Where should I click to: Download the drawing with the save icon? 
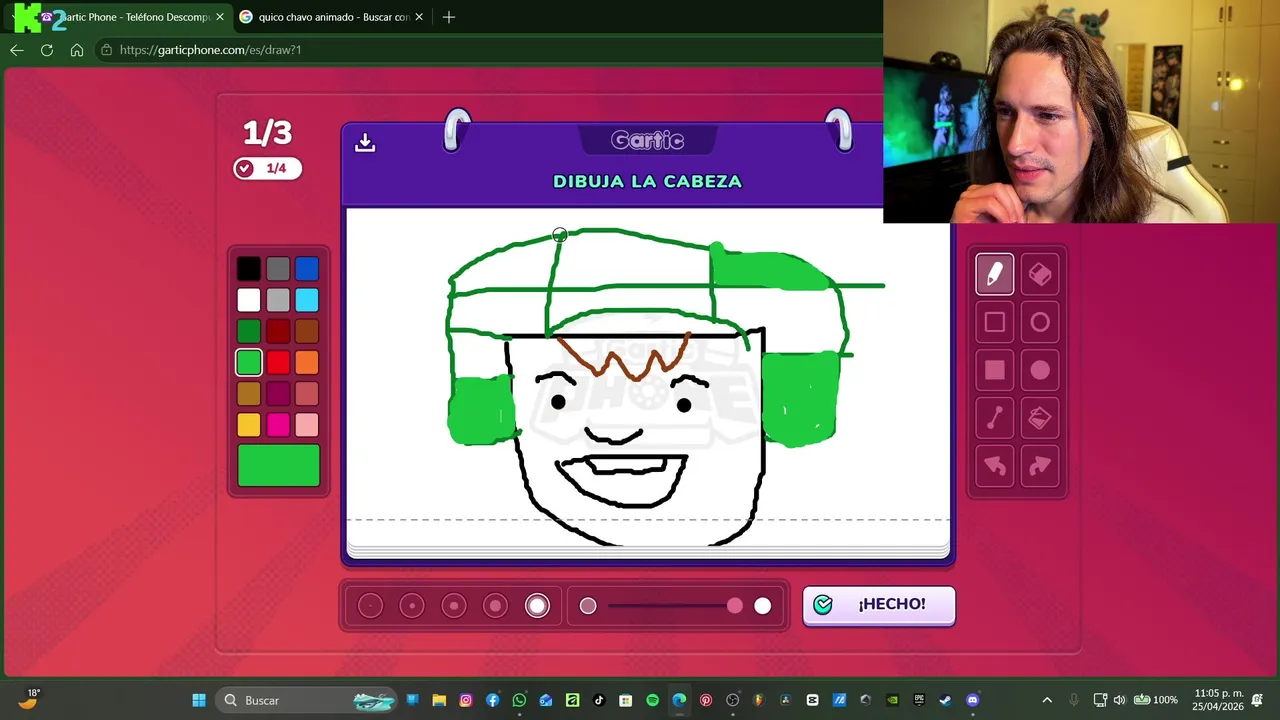pyautogui.click(x=365, y=142)
